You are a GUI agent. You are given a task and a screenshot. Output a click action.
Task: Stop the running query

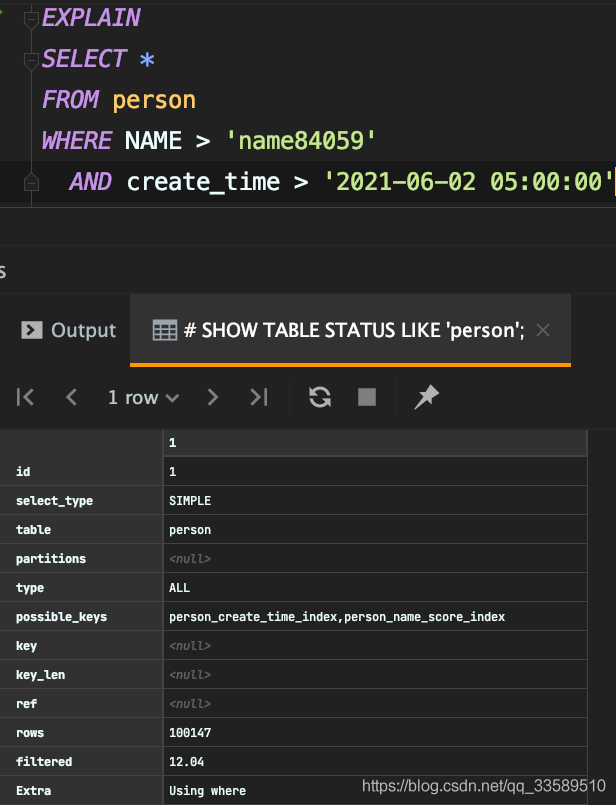point(367,397)
